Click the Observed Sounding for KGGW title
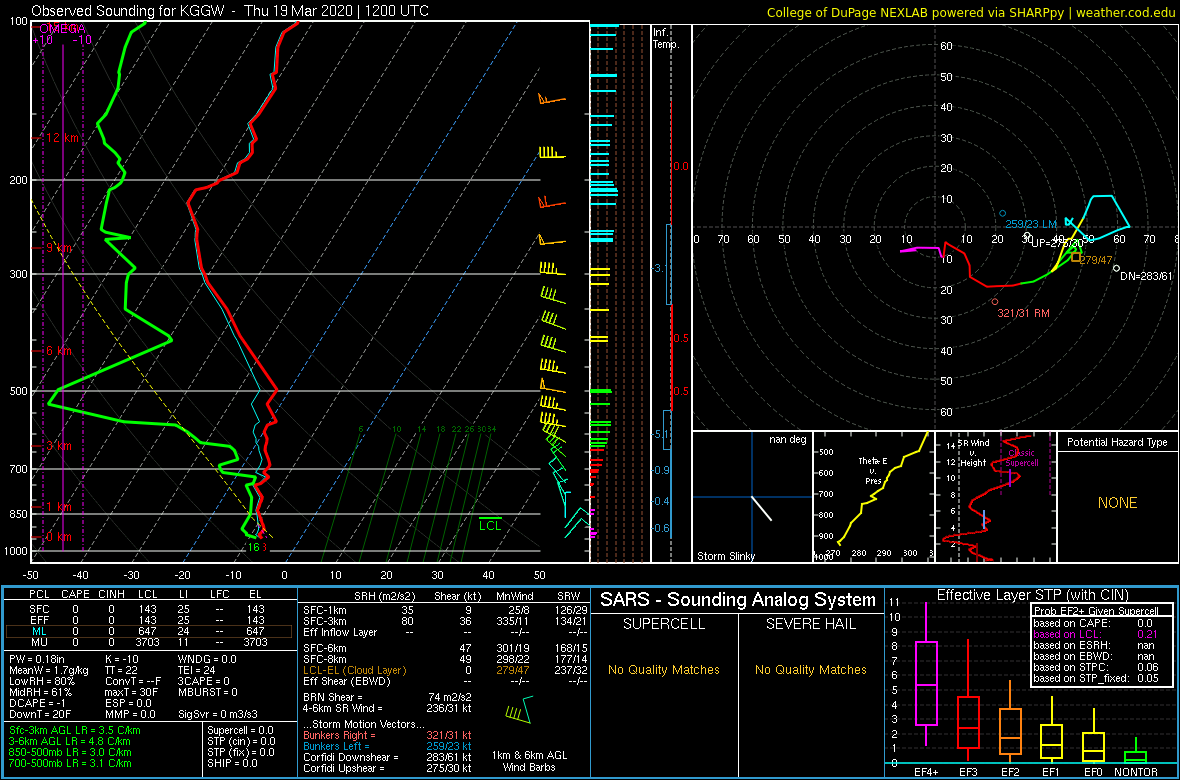Image resolution: width=1180 pixels, height=780 pixels. point(228,11)
